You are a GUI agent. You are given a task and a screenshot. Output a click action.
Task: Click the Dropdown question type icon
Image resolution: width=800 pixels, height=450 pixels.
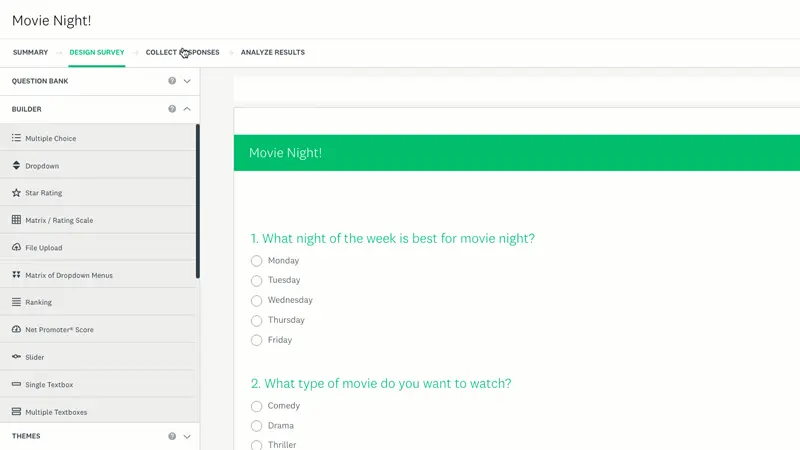(16, 165)
